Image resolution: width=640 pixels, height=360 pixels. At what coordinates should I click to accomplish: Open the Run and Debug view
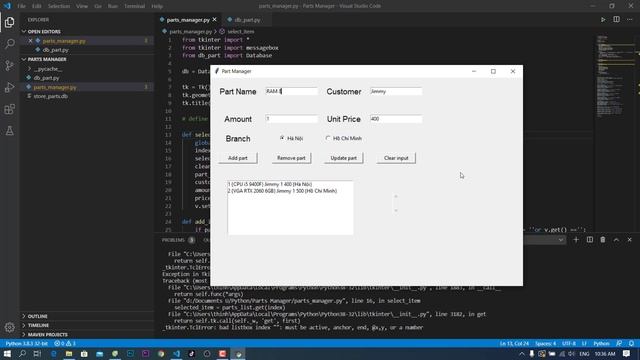(x=9, y=87)
